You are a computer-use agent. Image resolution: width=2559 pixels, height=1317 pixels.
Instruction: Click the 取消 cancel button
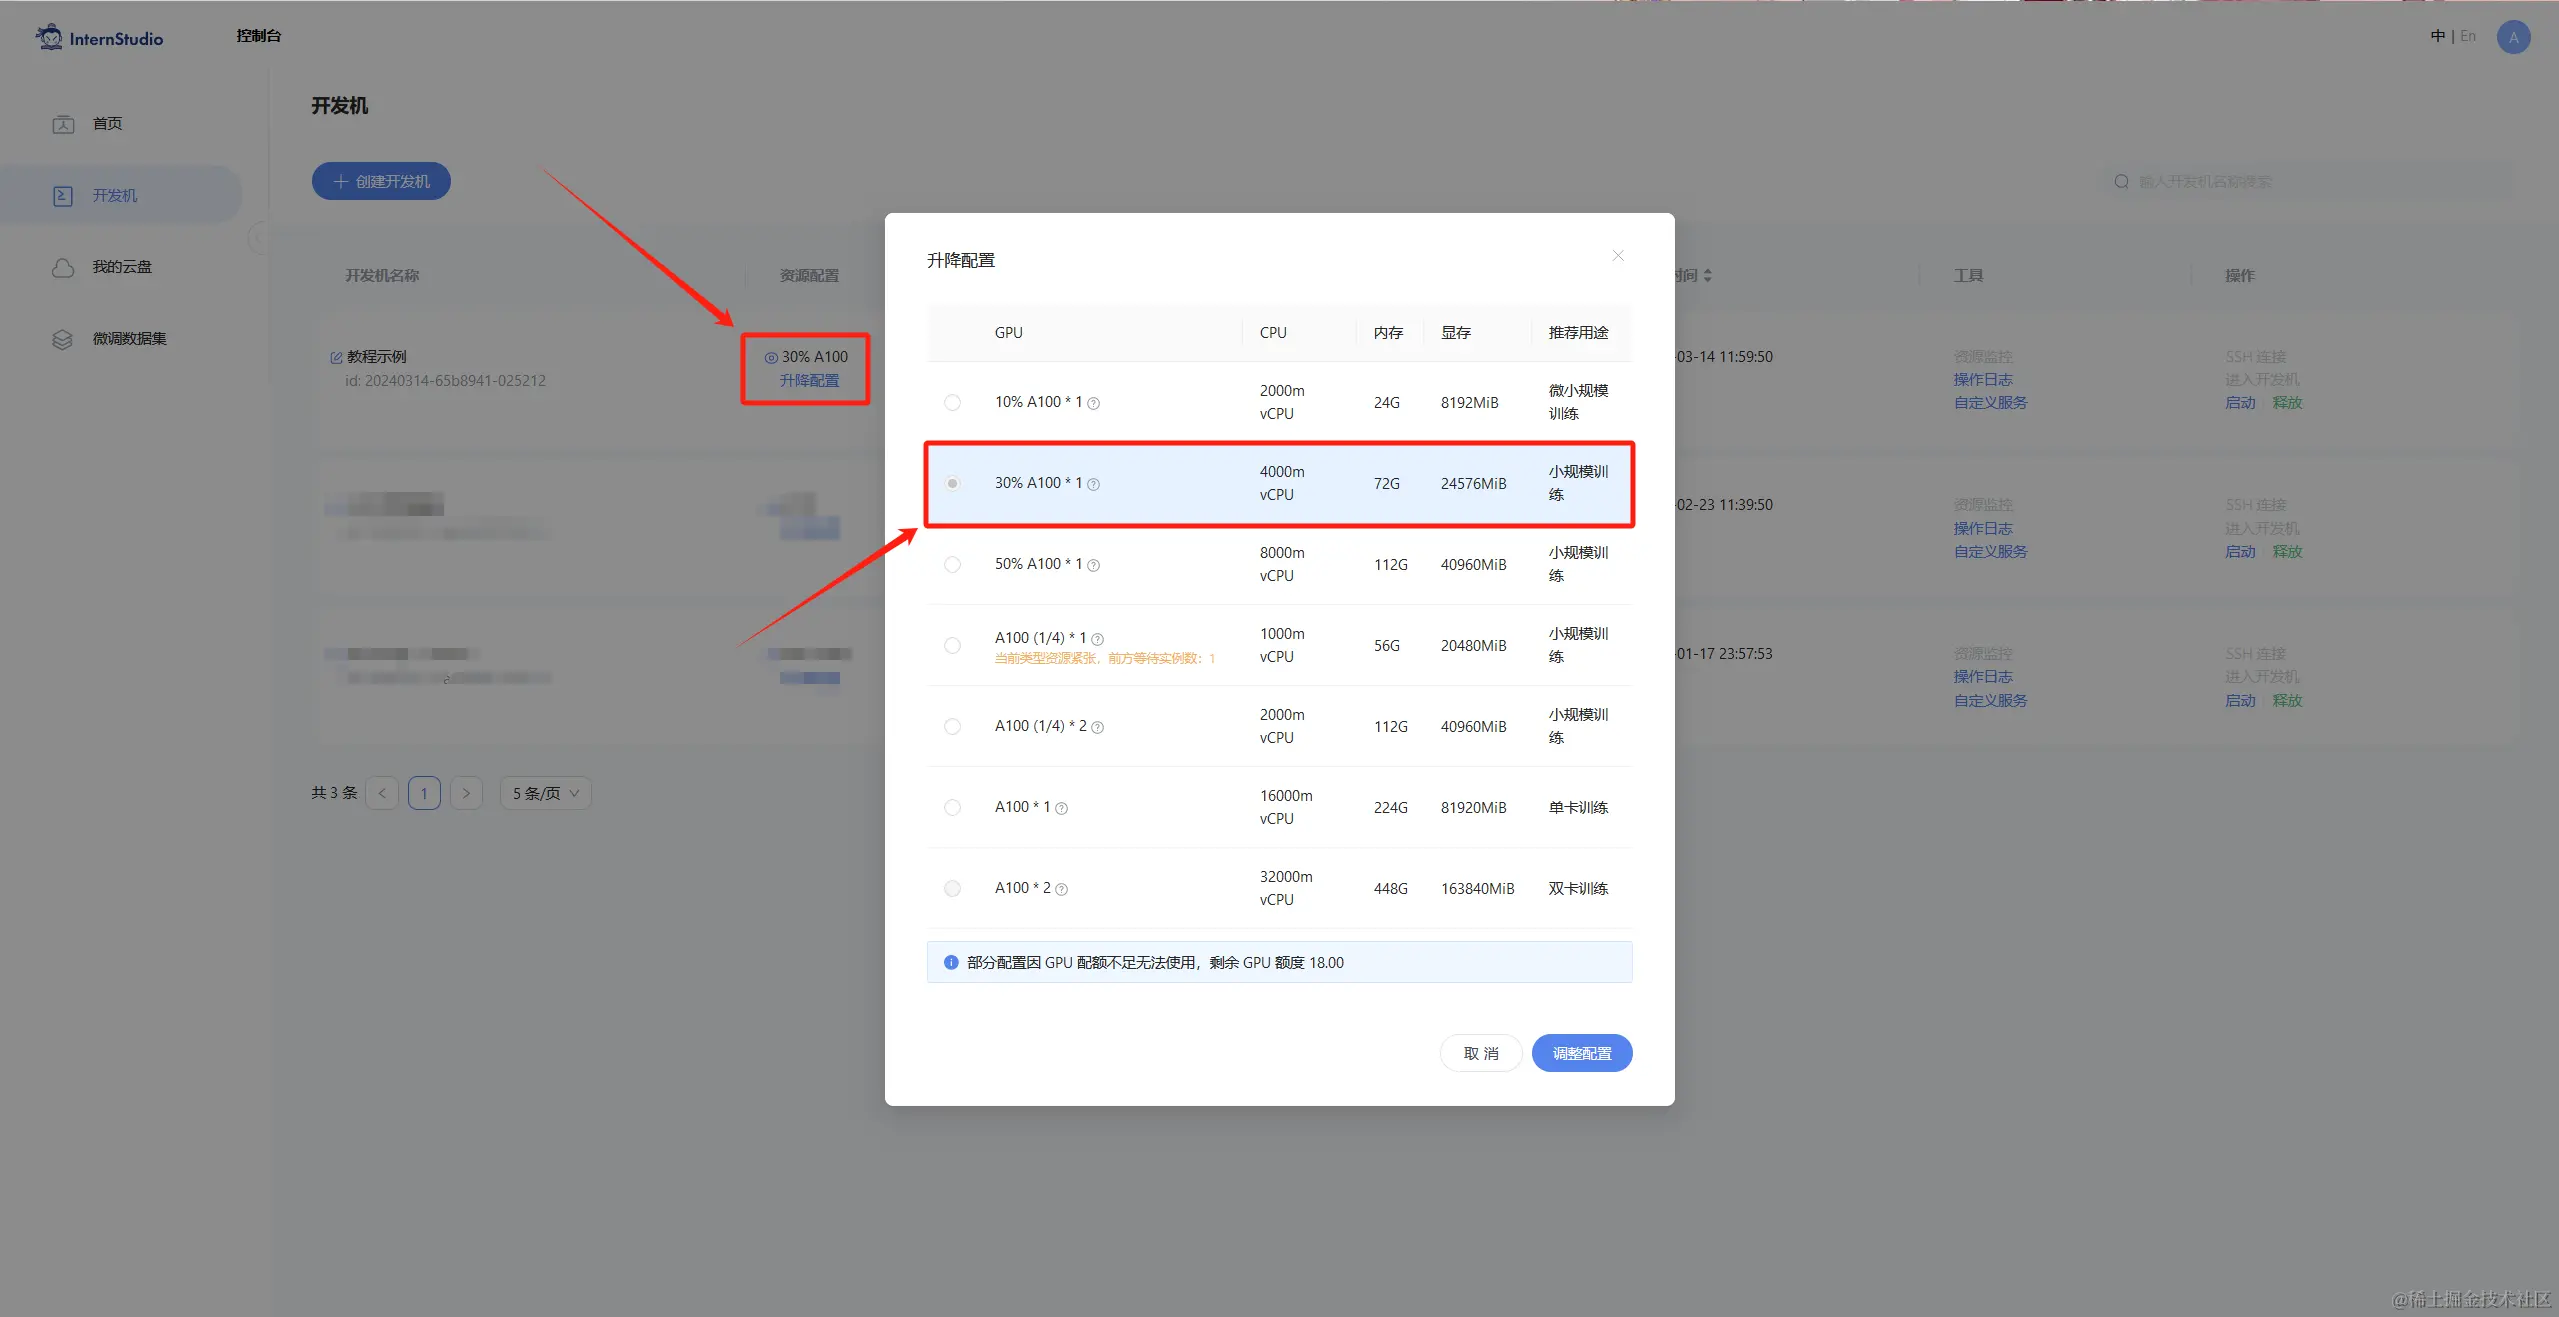coord(1480,1053)
